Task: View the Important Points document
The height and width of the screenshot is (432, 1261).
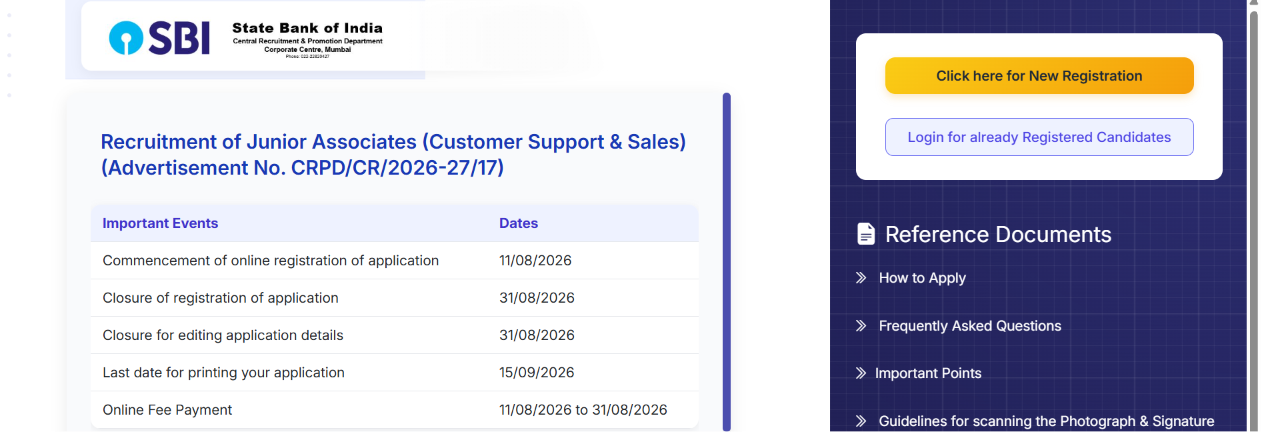Action: pos(928,373)
